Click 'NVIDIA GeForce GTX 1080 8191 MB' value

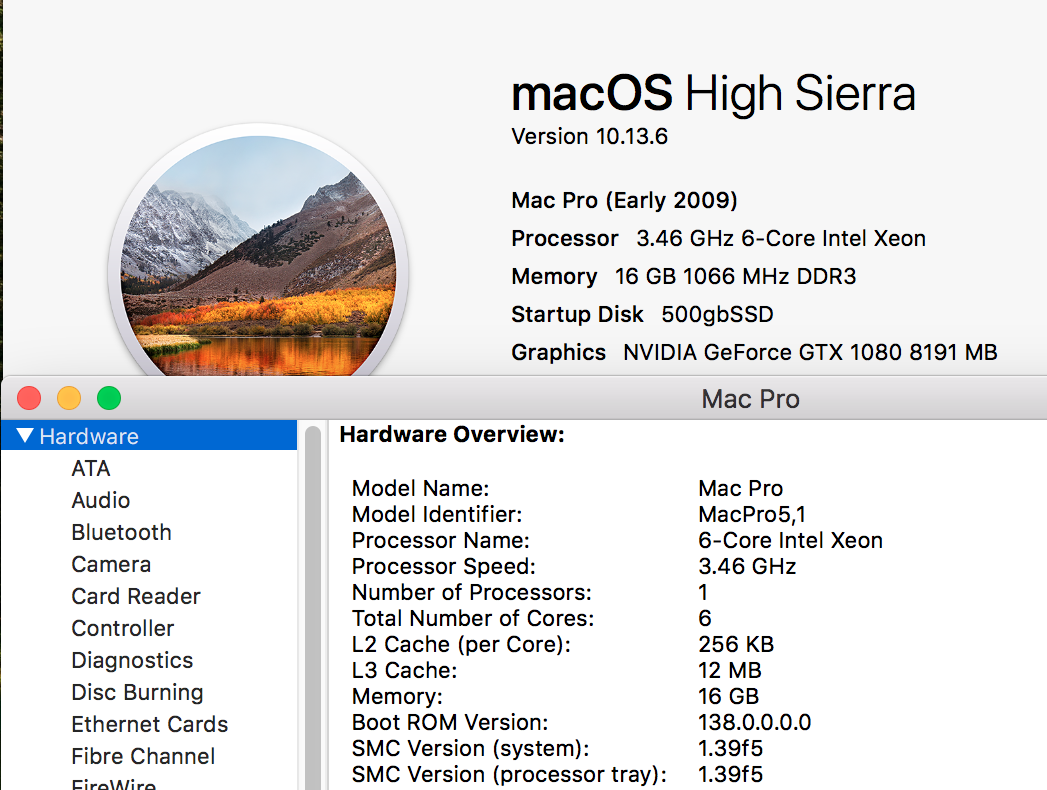tap(811, 353)
